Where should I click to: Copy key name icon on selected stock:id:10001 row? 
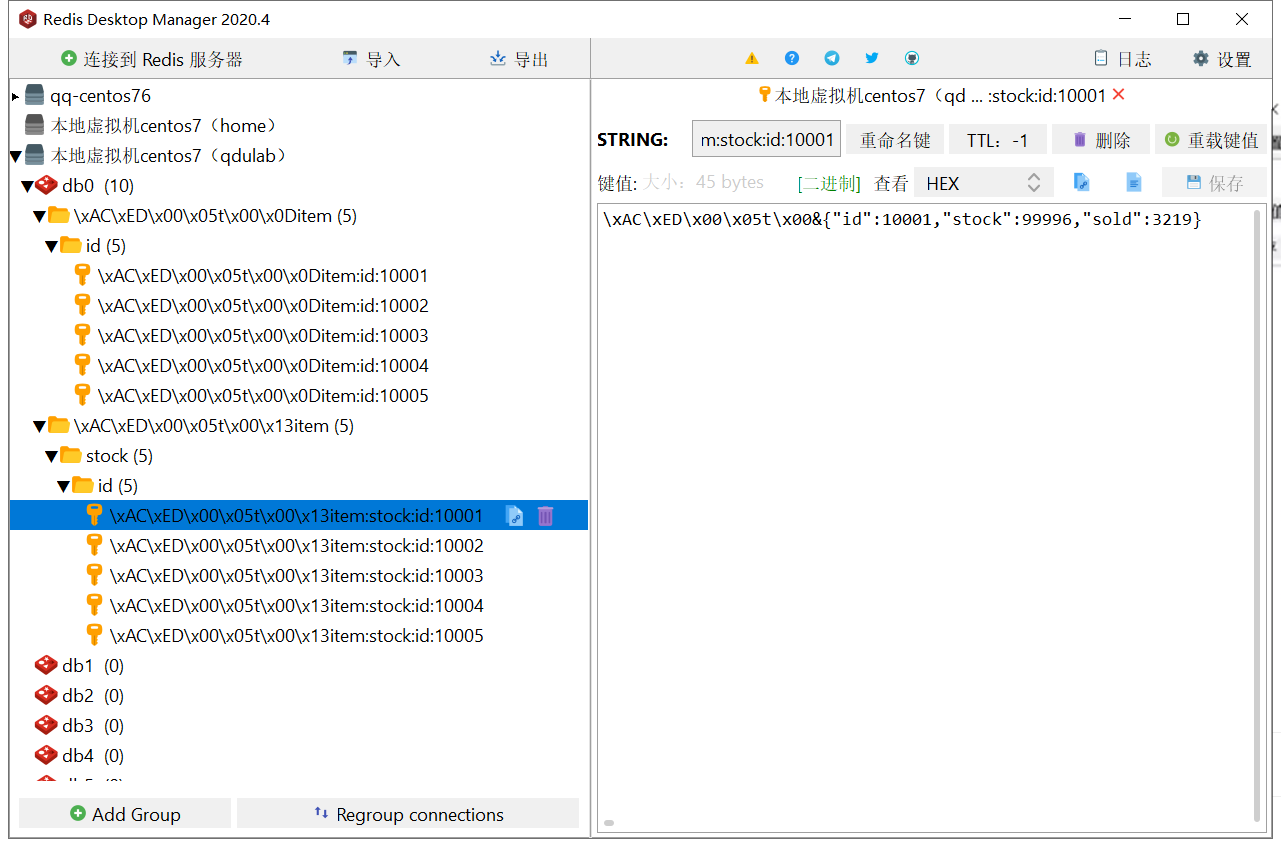pos(514,516)
